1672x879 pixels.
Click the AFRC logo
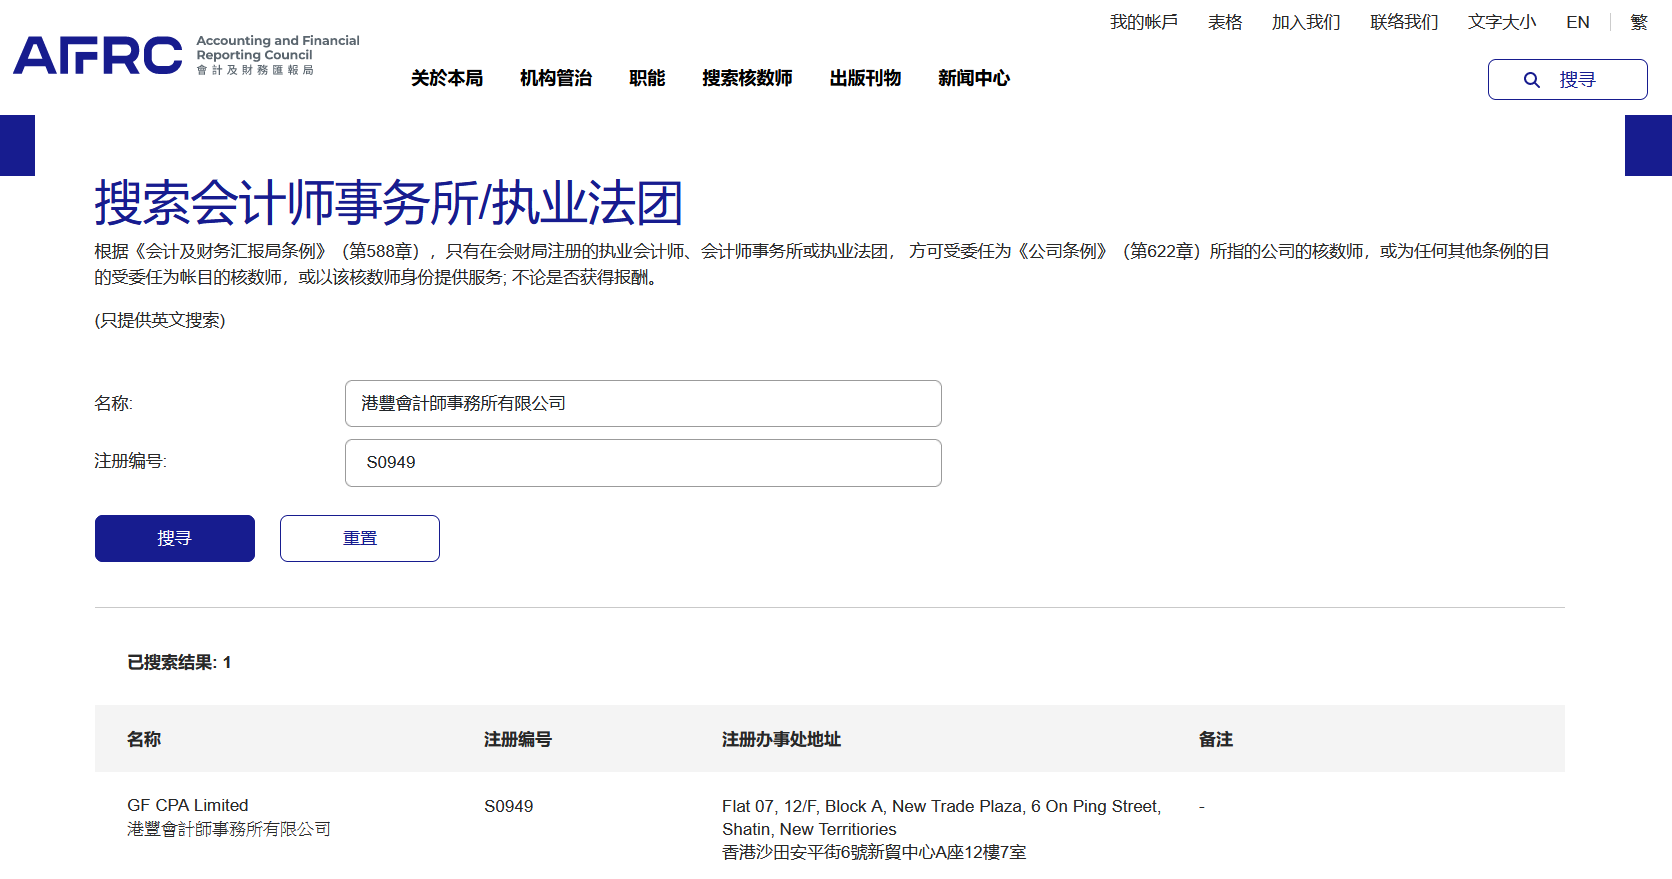point(186,55)
